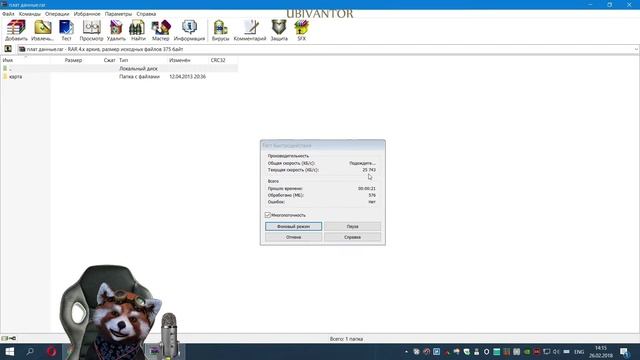The width and height of the screenshot is (640, 360).
Task: Click the volume speaker tray icon
Action: [556, 352]
